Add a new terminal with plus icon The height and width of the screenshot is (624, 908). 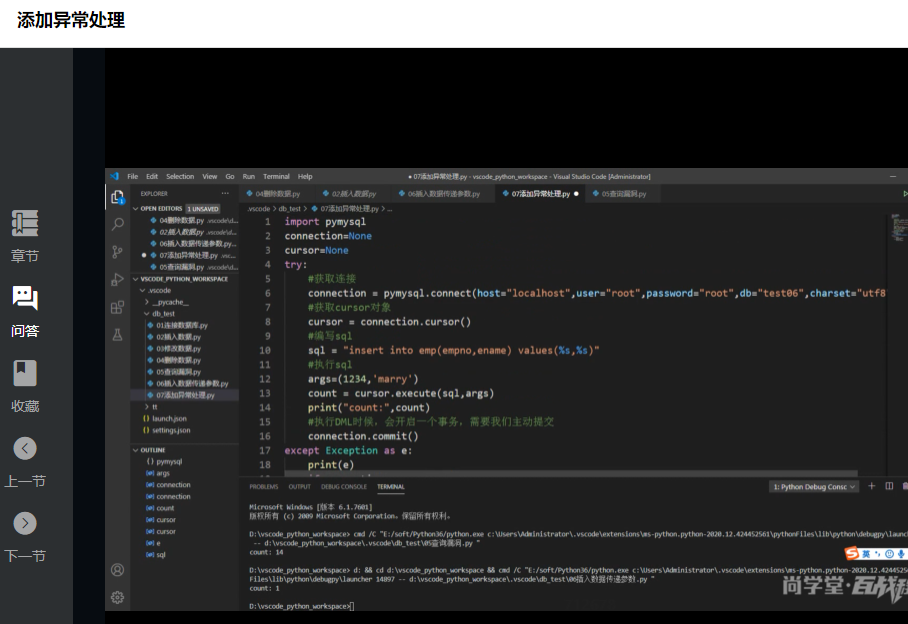pyautogui.click(x=872, y=486)
